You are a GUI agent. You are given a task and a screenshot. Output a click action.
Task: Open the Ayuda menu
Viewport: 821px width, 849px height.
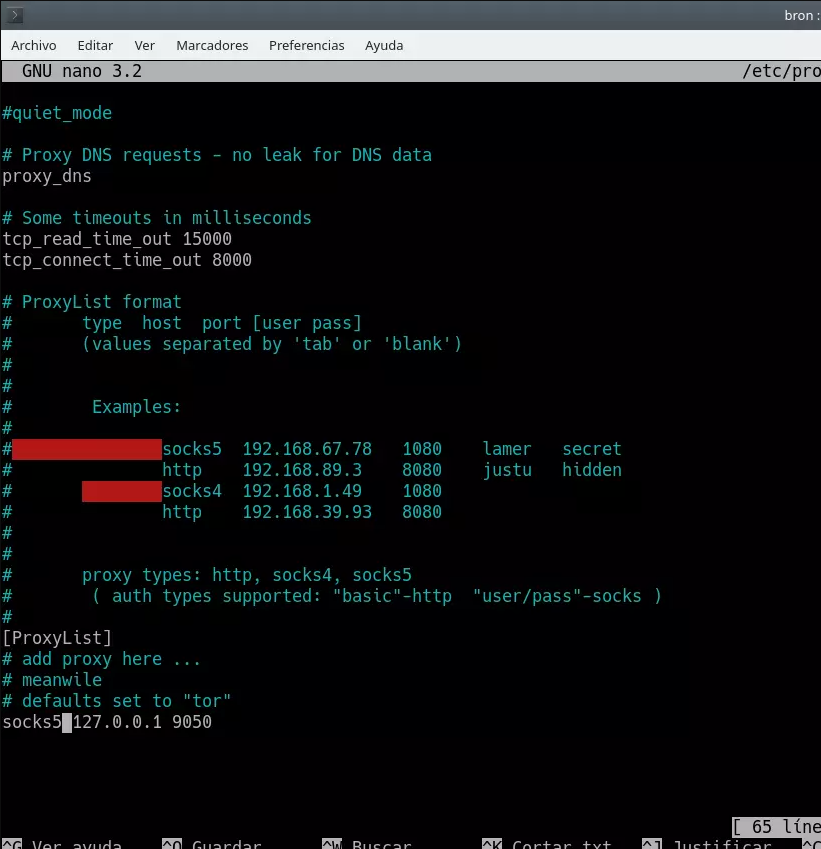point(384,45)
